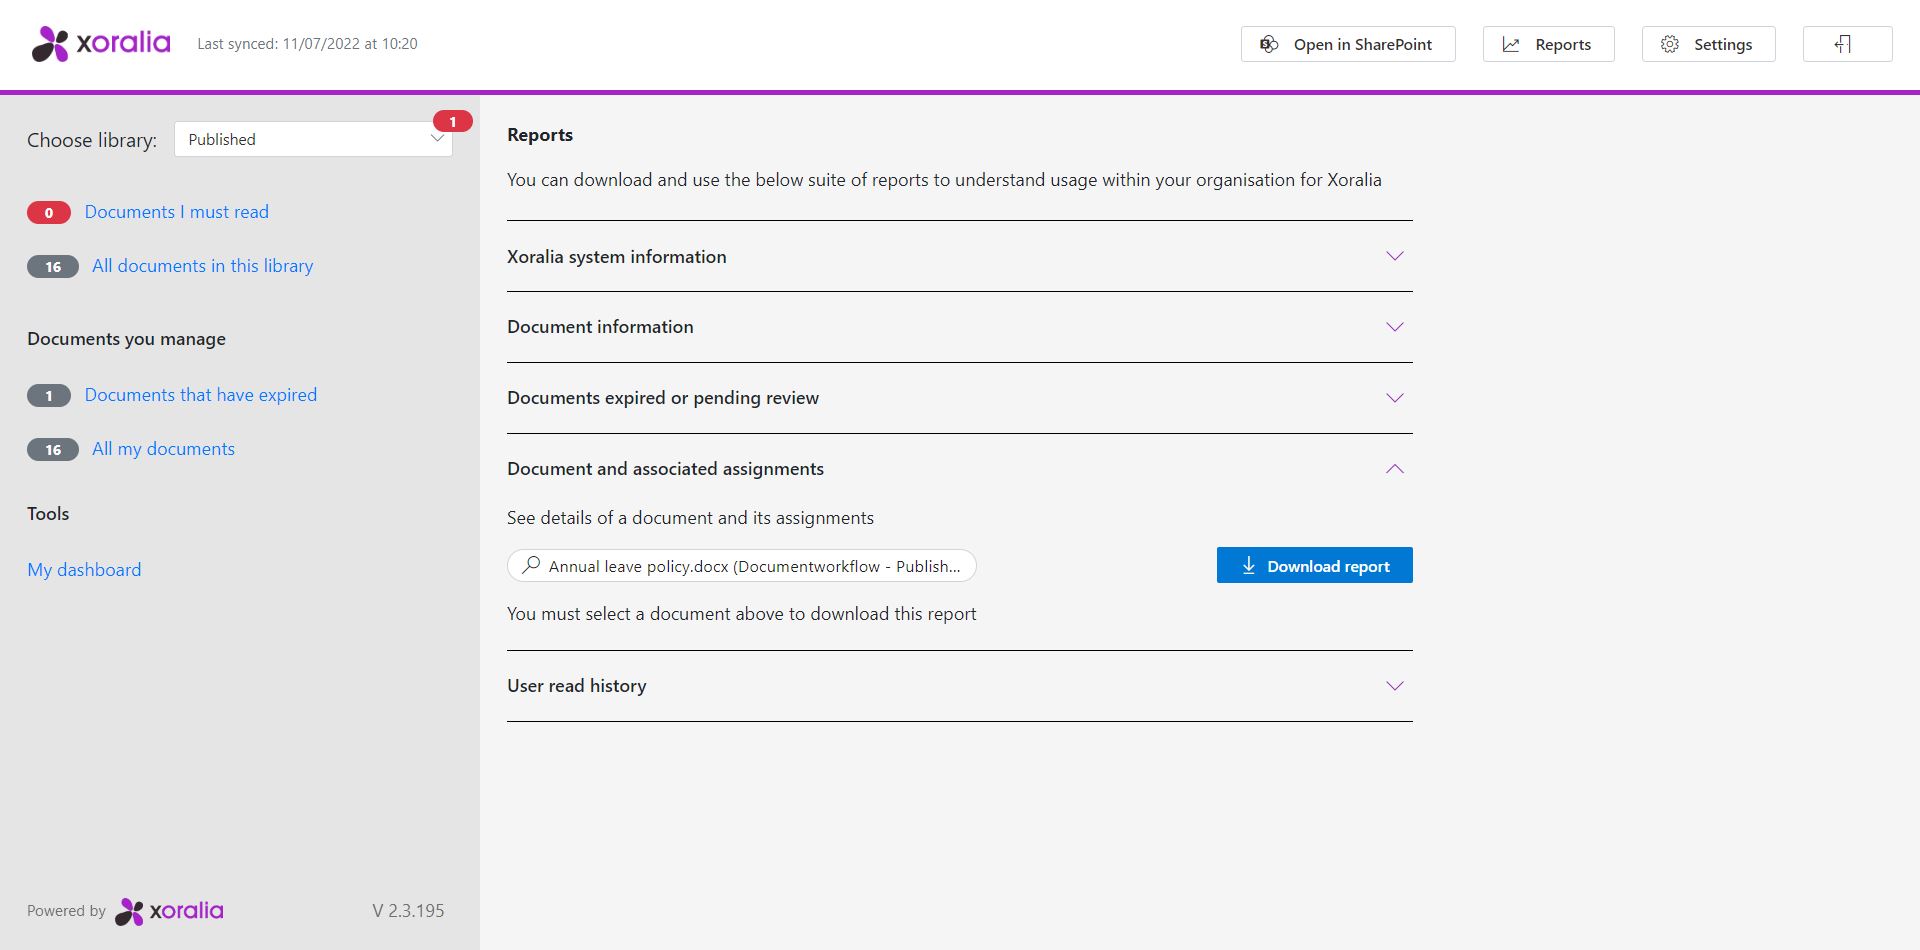Go to My dashboard
1920x950 pixels.
84,570
